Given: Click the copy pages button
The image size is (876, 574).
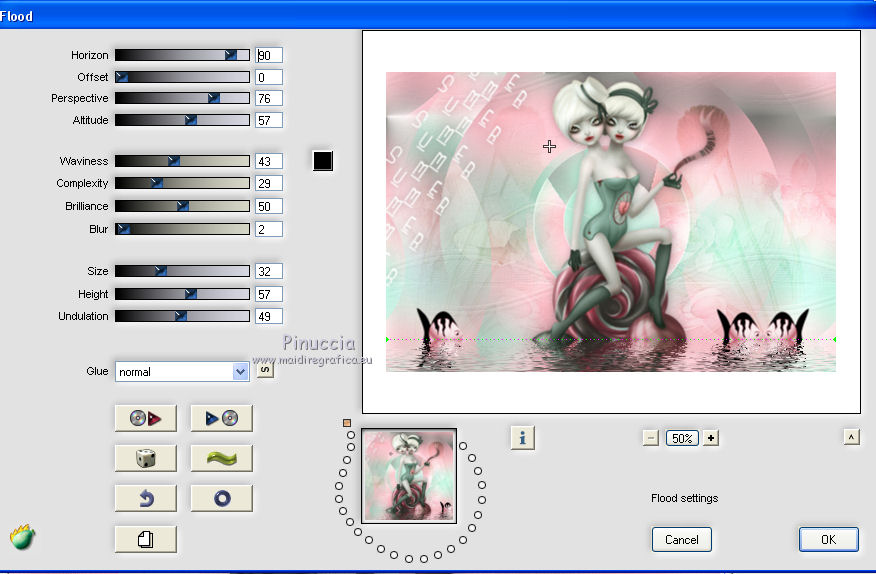Looking at the screenshot, I should [146, 539].
